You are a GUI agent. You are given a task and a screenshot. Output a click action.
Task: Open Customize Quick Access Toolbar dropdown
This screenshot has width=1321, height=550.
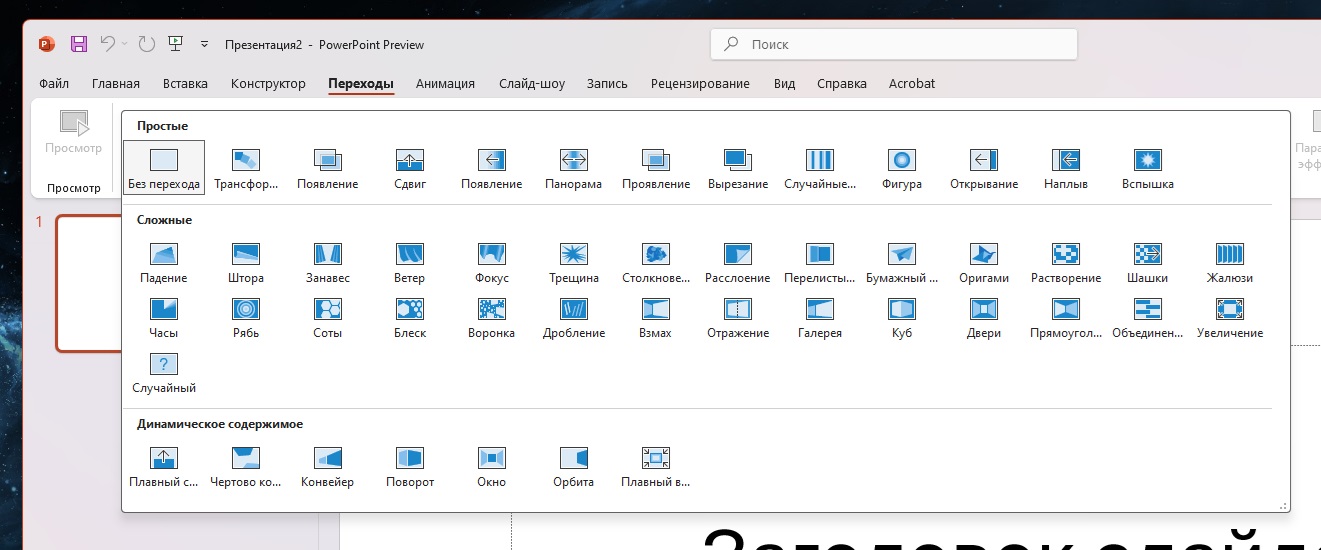pyautogui.click(x=205, y=44)
